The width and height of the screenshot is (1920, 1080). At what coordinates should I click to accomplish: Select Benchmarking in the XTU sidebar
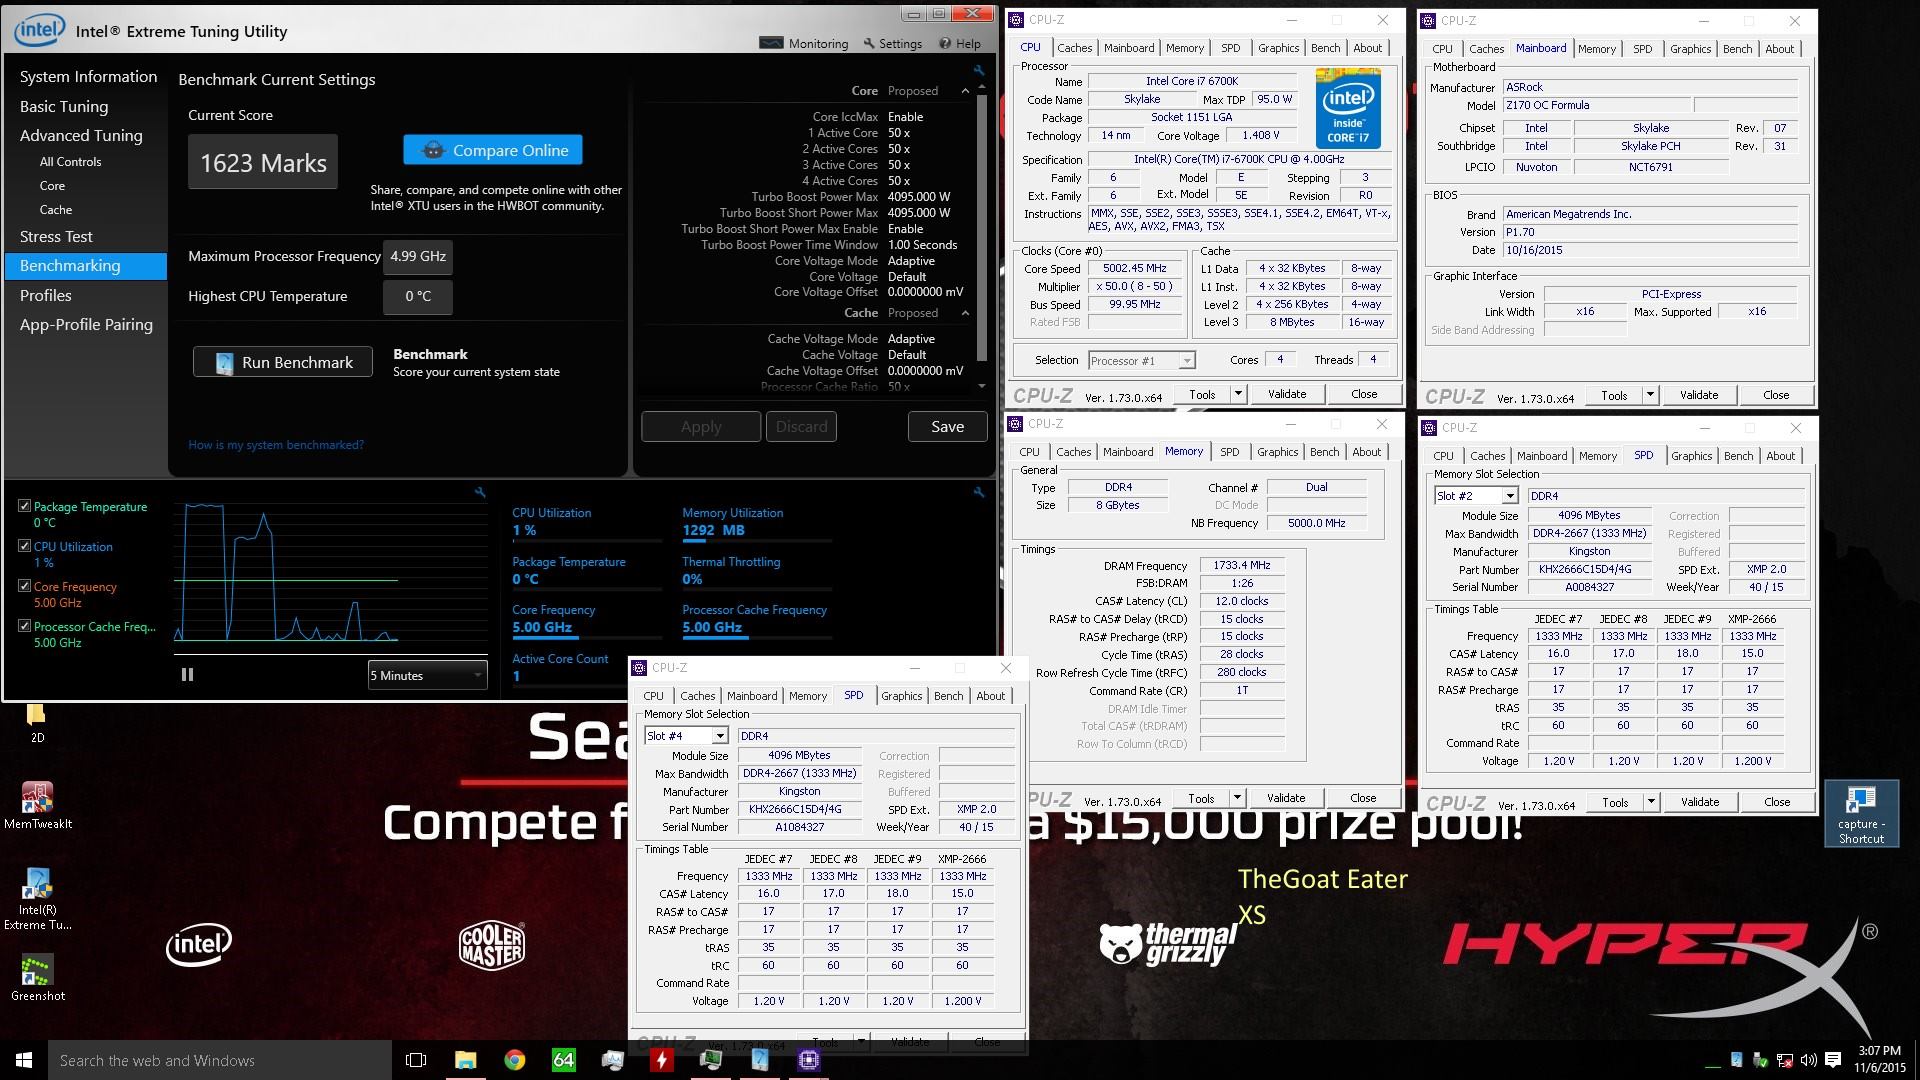click(x=86, y=266)
